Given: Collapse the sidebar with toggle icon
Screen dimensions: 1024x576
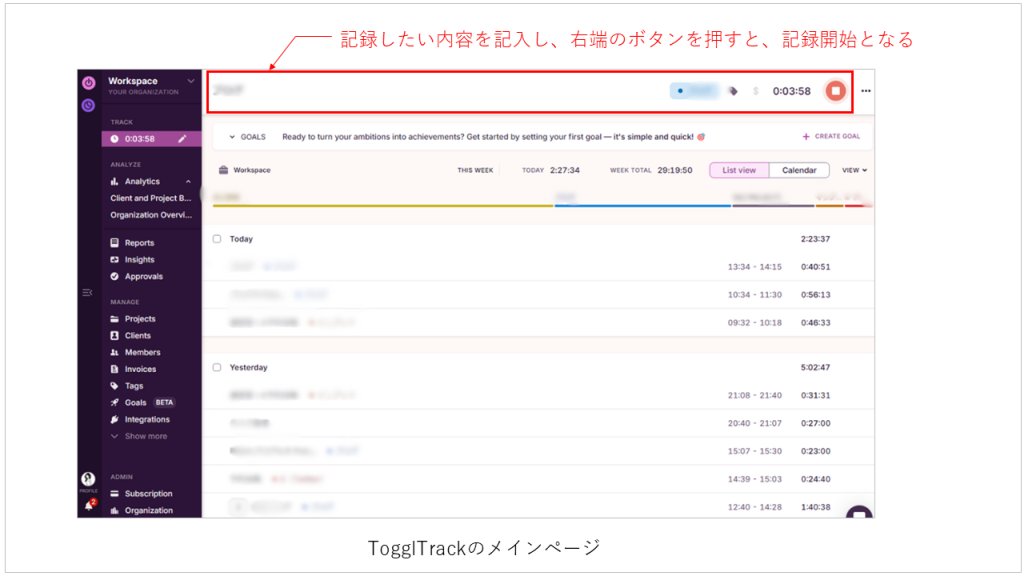Looking at the screenshot, I should pyautogui.click(x=87, y=293).
